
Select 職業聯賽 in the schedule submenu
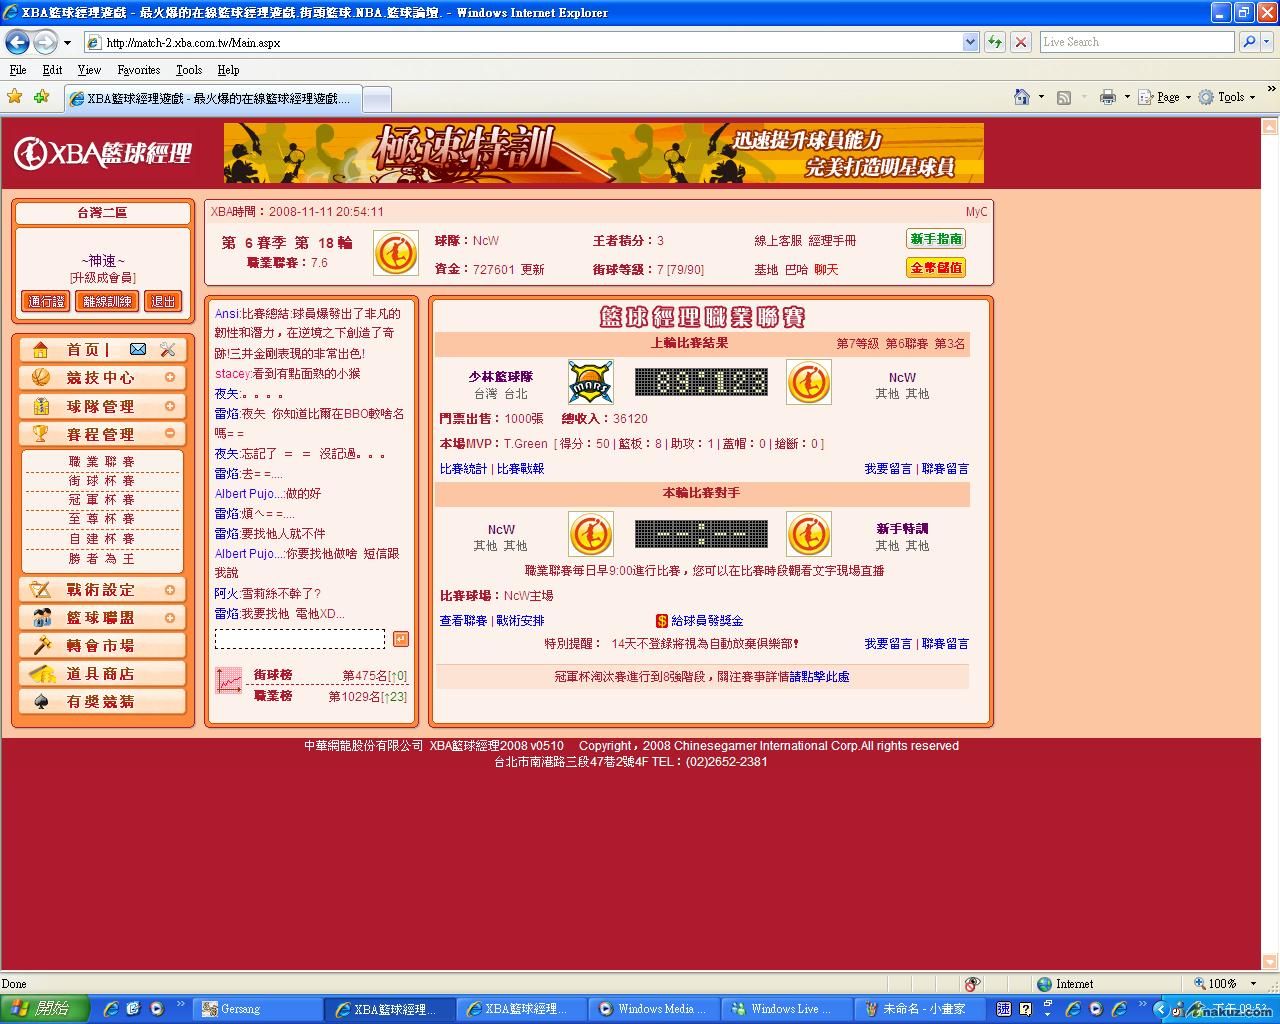(101, 462)
